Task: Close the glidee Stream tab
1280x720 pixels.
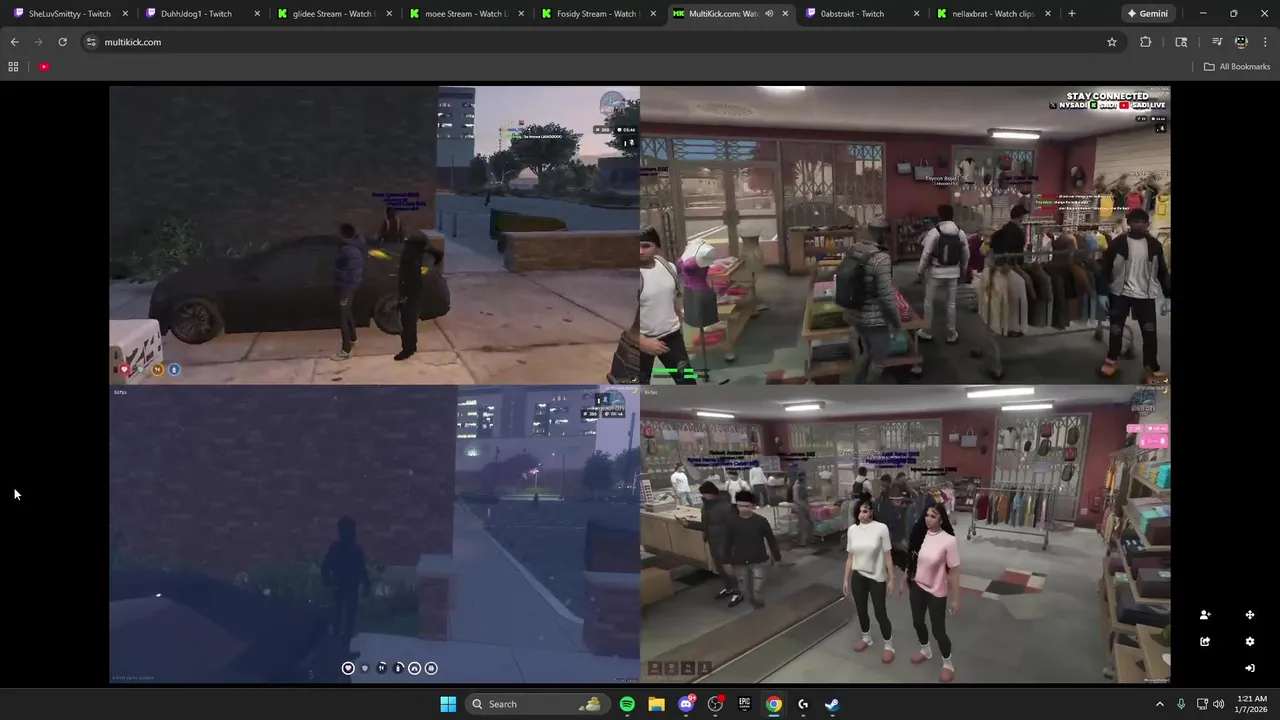Action: (x=389, y=14)
